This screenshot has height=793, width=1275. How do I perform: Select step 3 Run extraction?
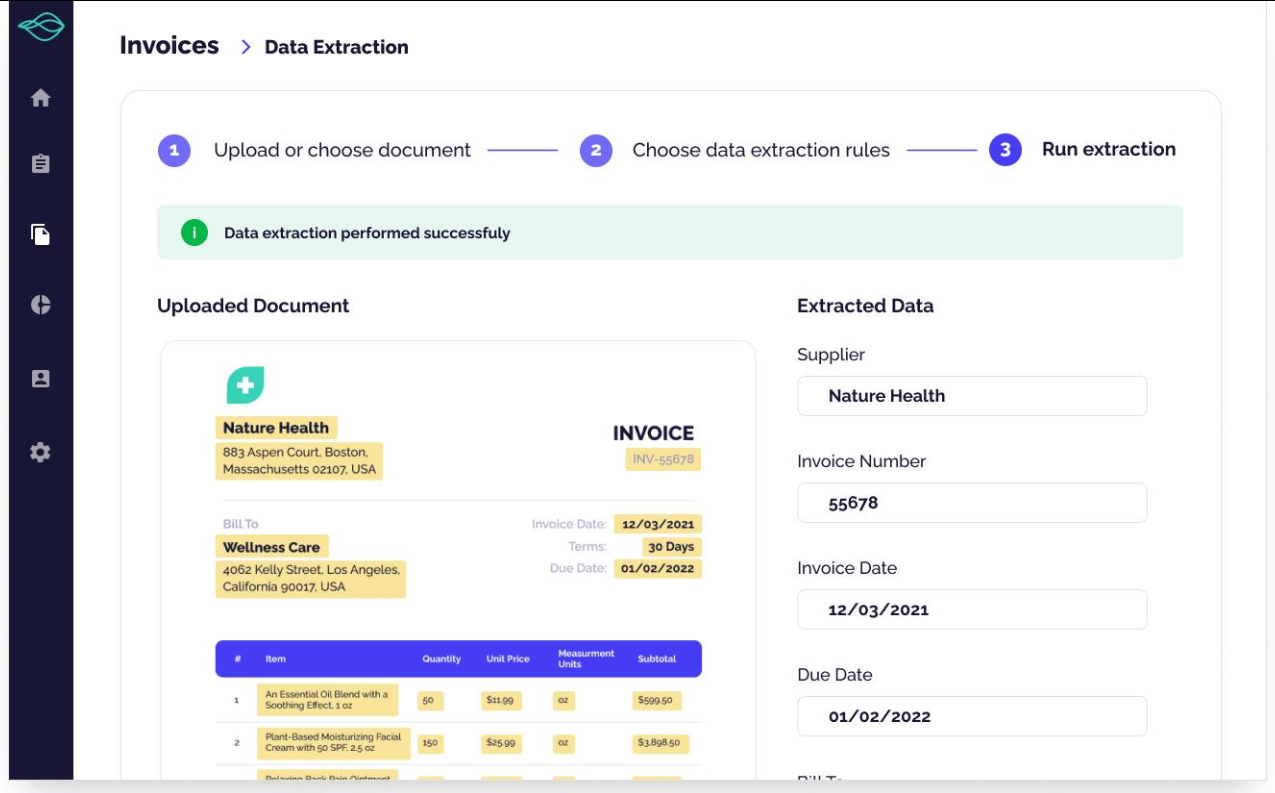pyautogui.click(x=1082, y=150)
